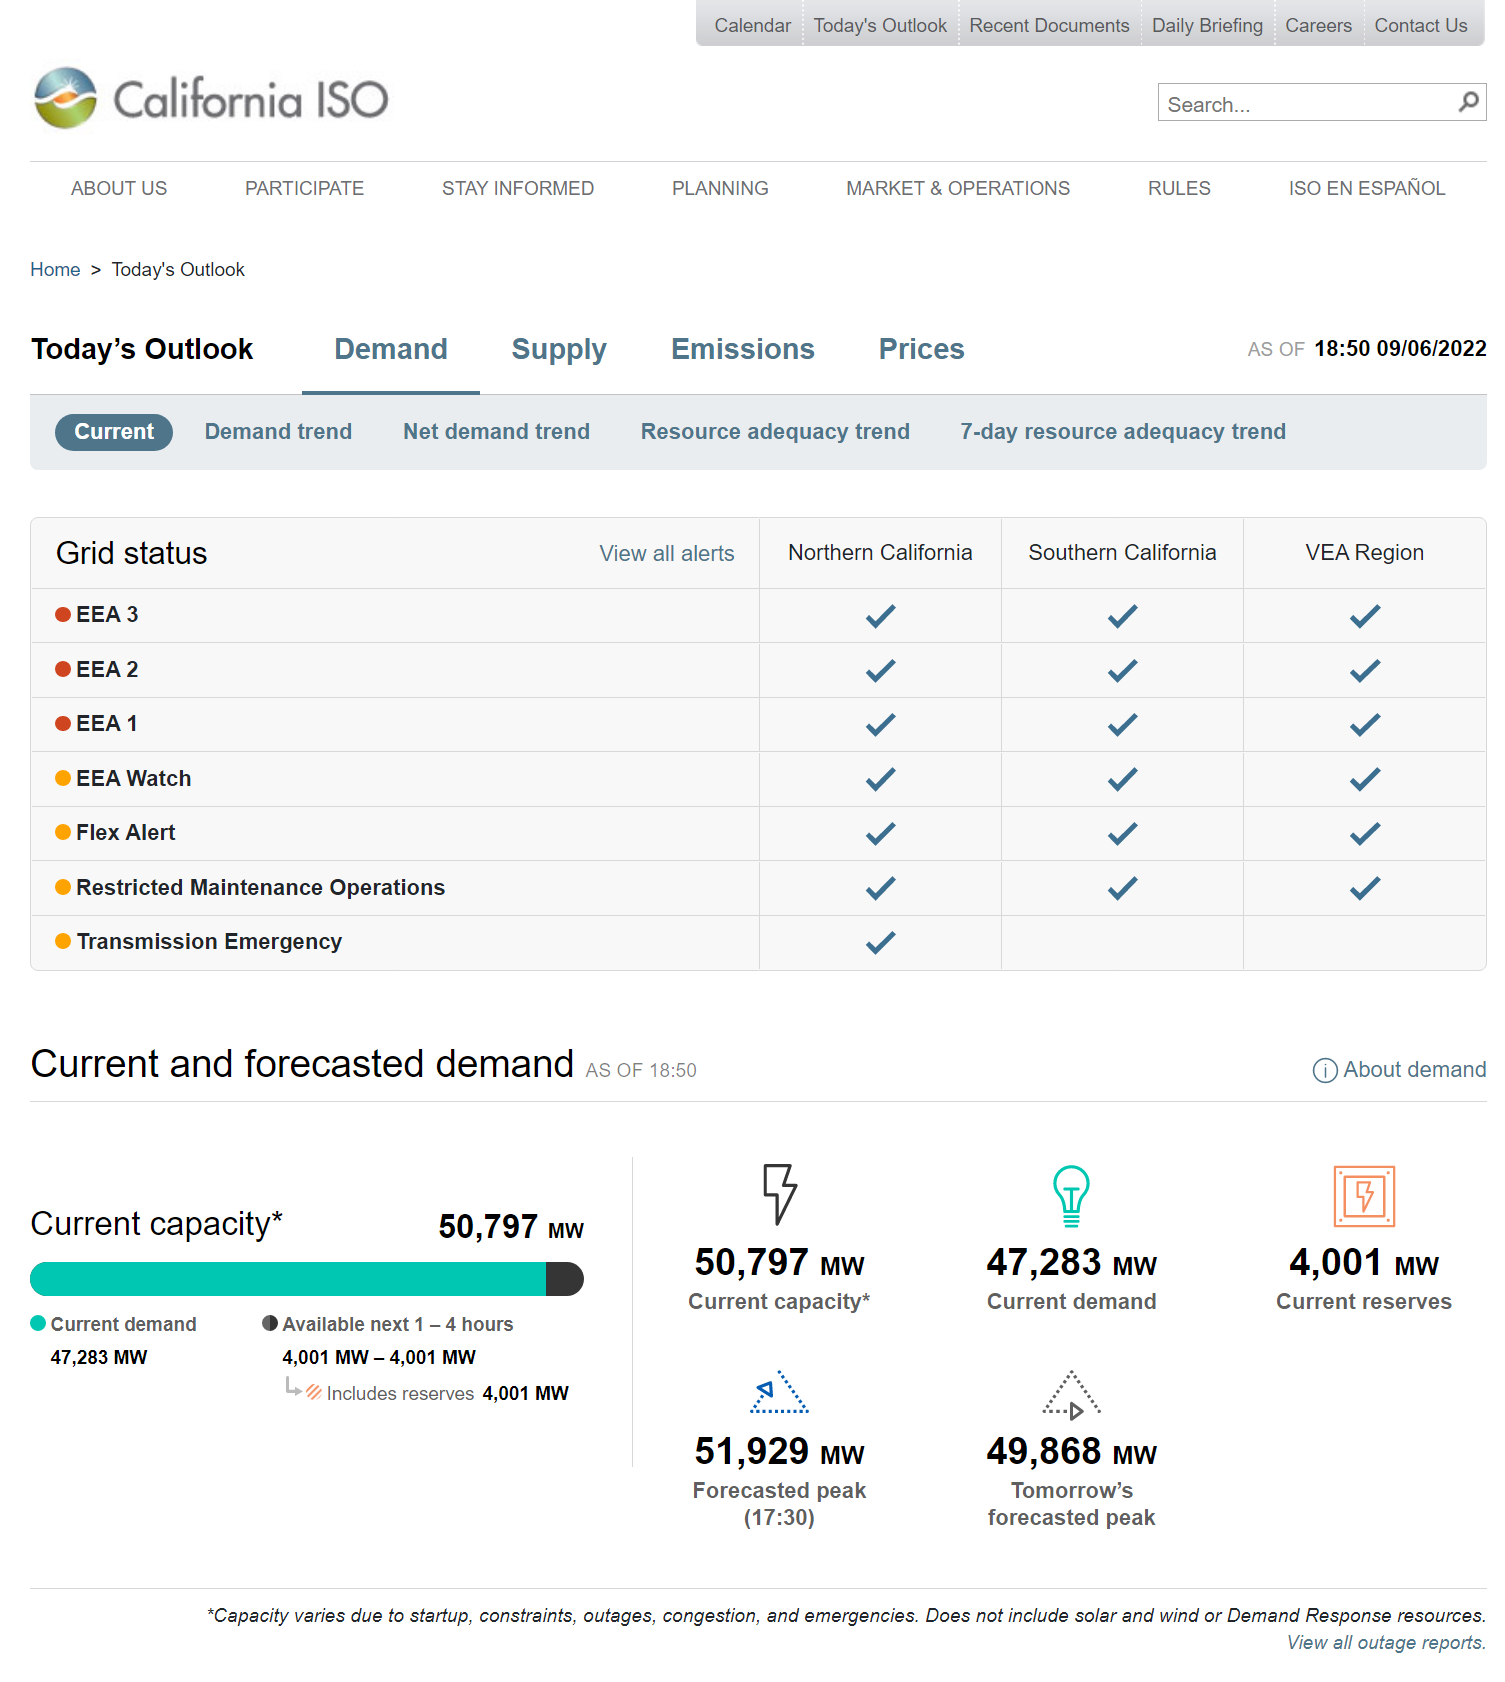
Task: Open the Careers page
Action: (x=1318, y=25)
